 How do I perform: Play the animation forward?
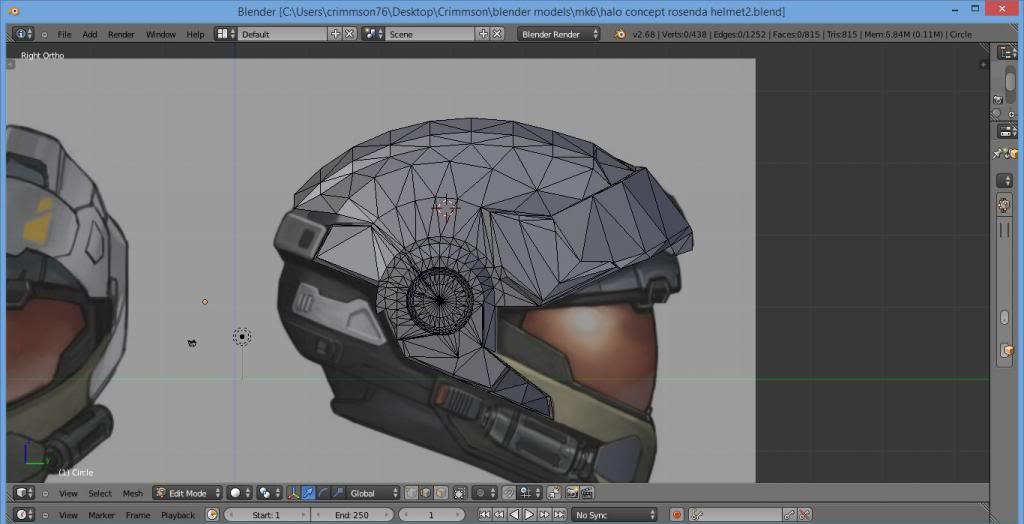point(529,515)
